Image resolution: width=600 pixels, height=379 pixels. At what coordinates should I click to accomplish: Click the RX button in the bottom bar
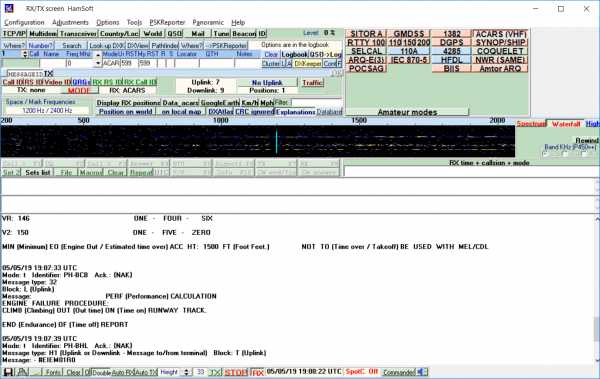(x=257, y=372)
